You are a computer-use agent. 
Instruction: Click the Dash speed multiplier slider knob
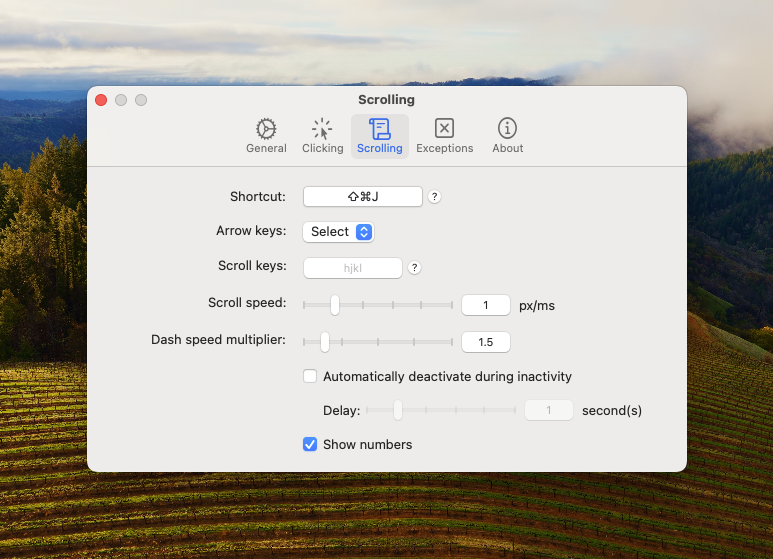(324, 342)
